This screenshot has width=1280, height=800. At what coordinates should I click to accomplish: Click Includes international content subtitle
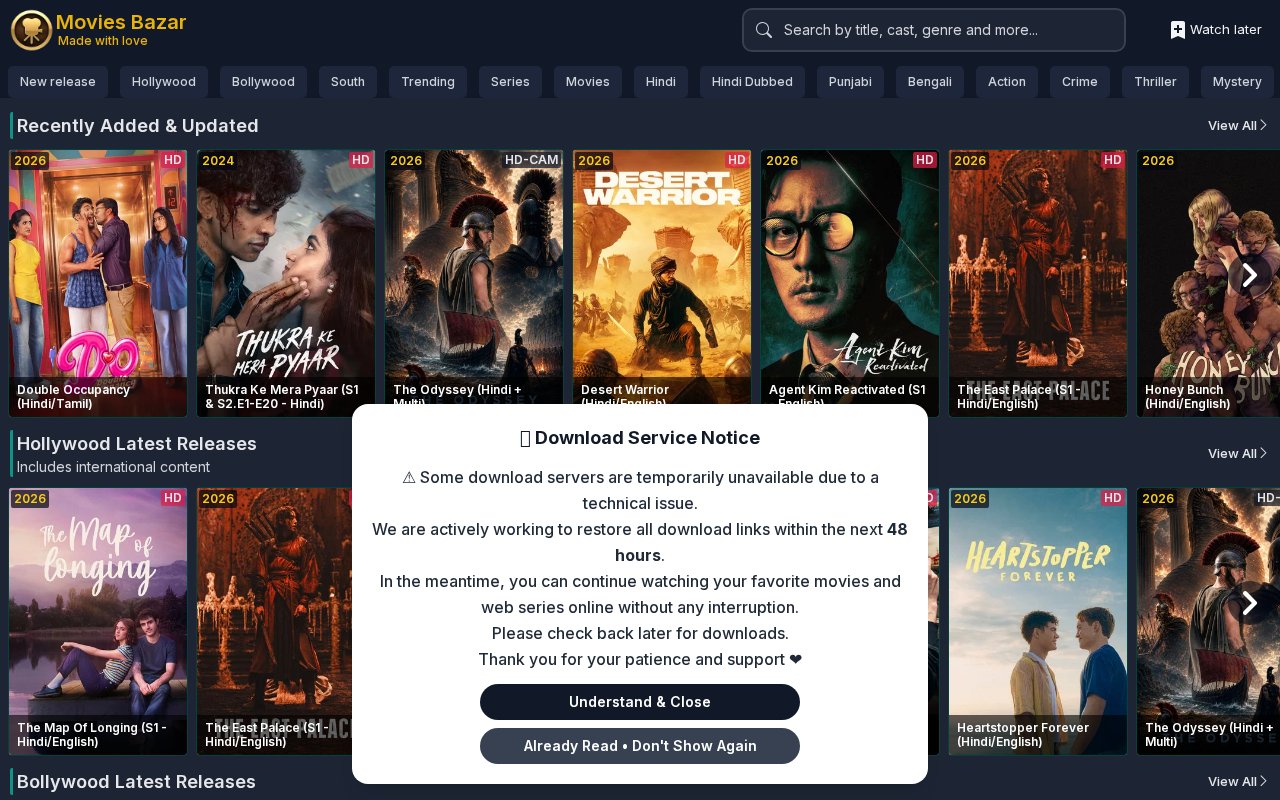point(113,467)
